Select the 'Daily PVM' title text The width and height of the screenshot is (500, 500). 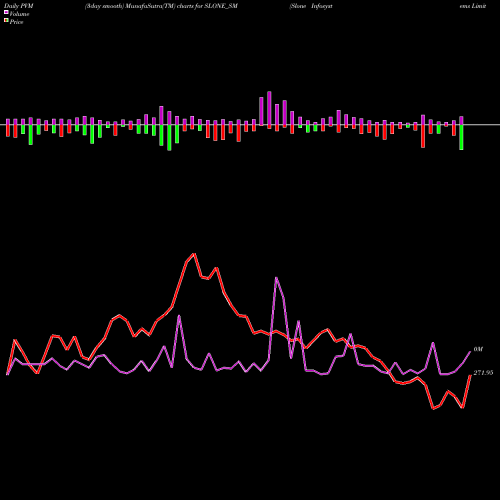(19, 6)
